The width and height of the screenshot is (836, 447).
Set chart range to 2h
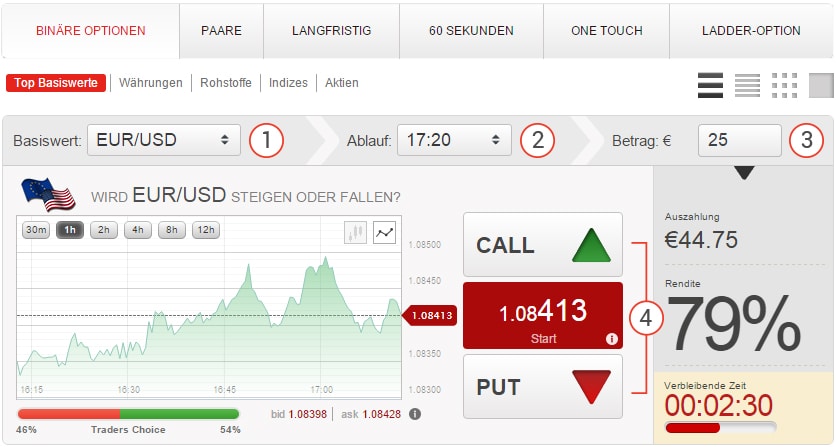(104, 230)
